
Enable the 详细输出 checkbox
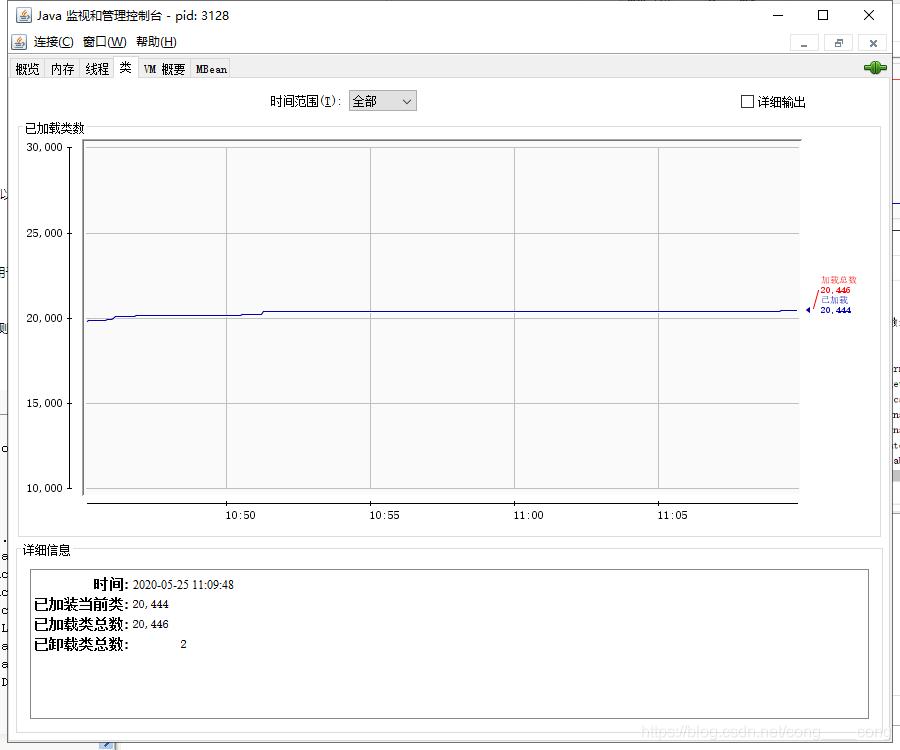(746, 101)
